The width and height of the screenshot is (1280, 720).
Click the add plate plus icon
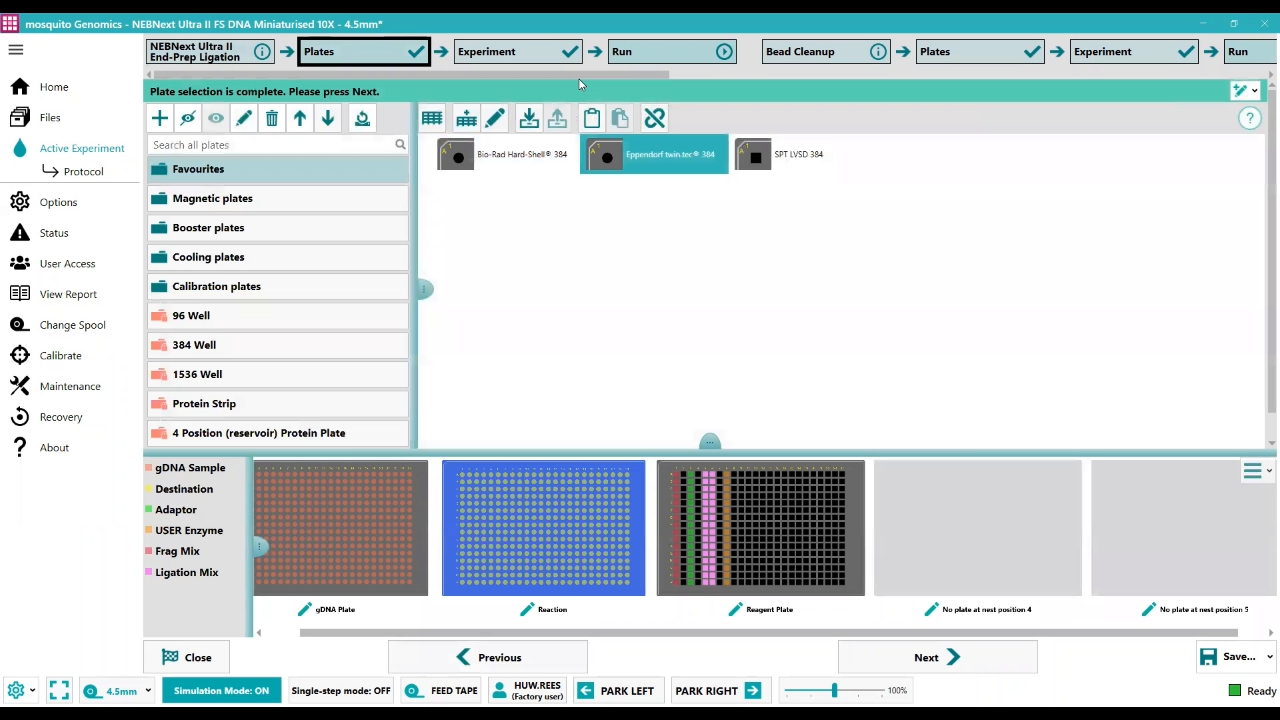(160, 119)
